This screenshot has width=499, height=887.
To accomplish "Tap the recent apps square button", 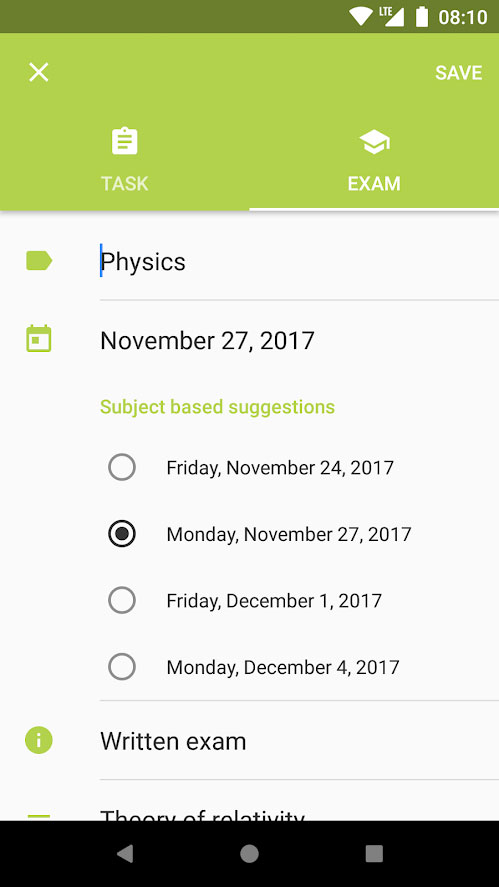I will [374, 854].
